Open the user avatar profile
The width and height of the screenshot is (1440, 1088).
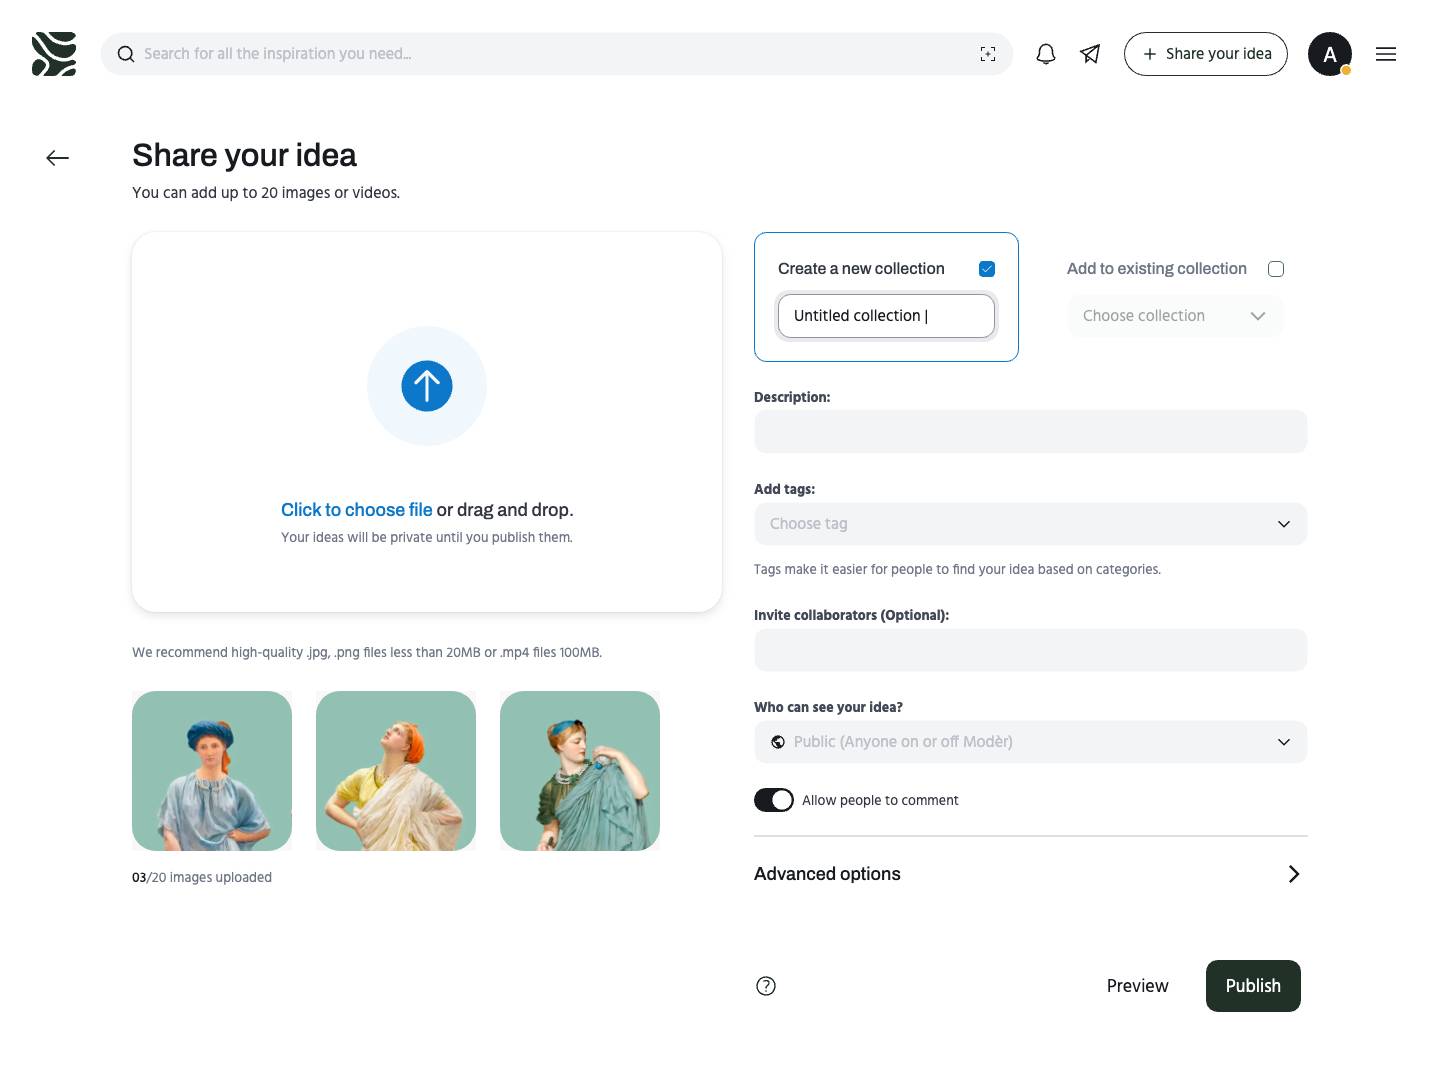click(x=1330, y=54)
